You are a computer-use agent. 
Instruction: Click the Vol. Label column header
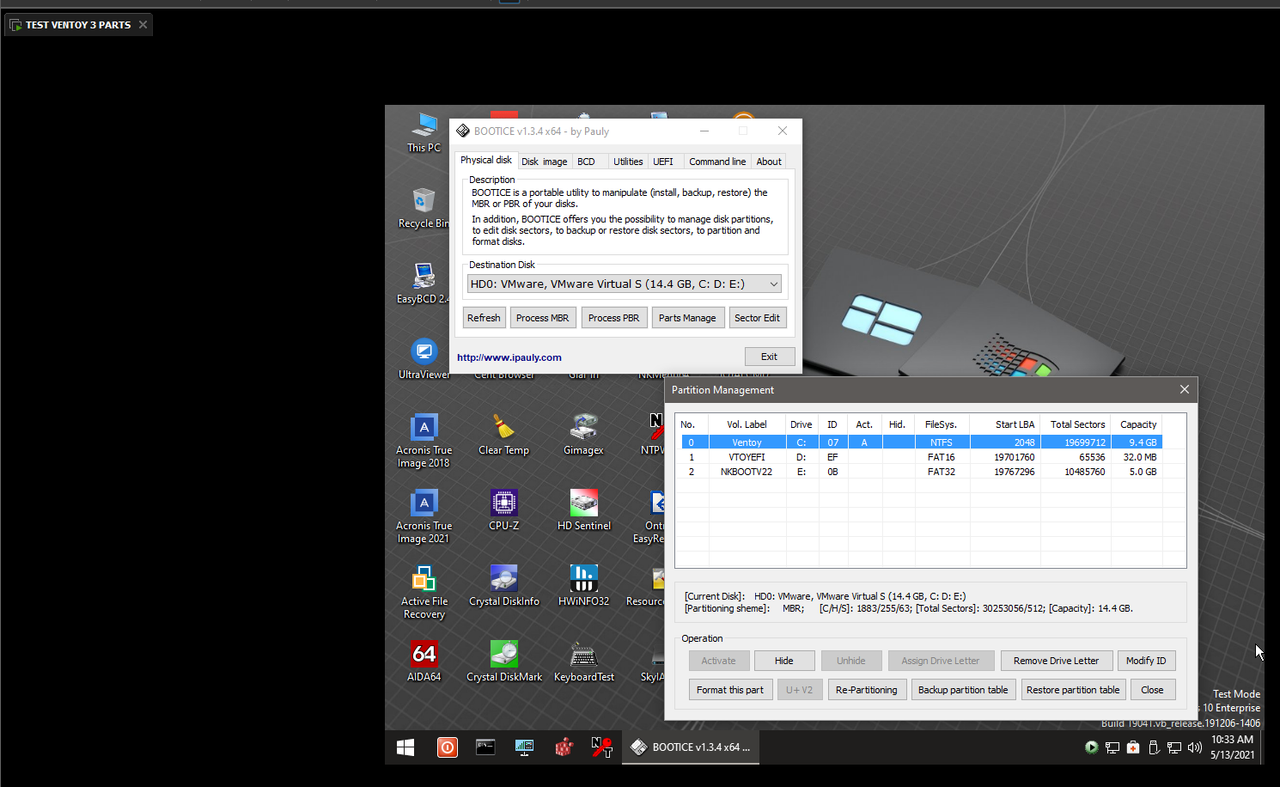pos(746,424)
